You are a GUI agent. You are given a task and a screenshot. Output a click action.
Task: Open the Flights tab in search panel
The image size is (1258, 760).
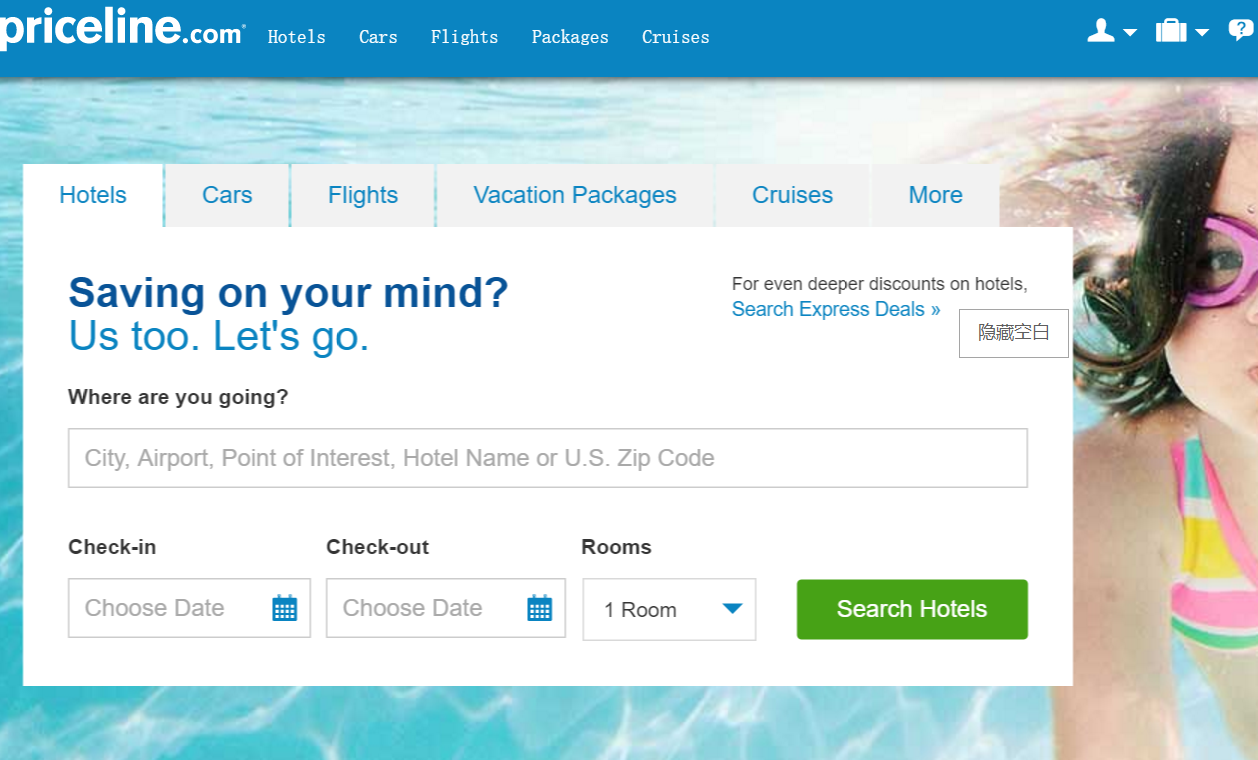(x=363, y=195)
